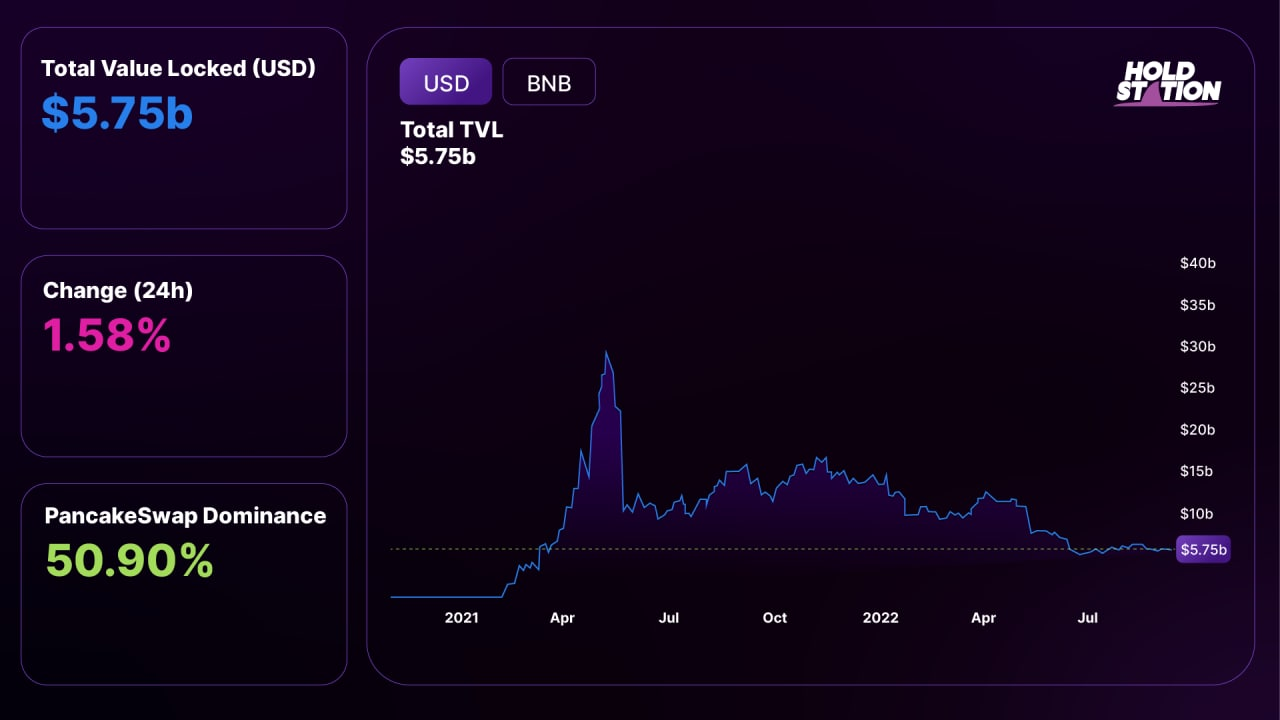This screenshot has height=720, width=1280.
Task: Click the Total TVL chart title
Action: tap(452, 130)
